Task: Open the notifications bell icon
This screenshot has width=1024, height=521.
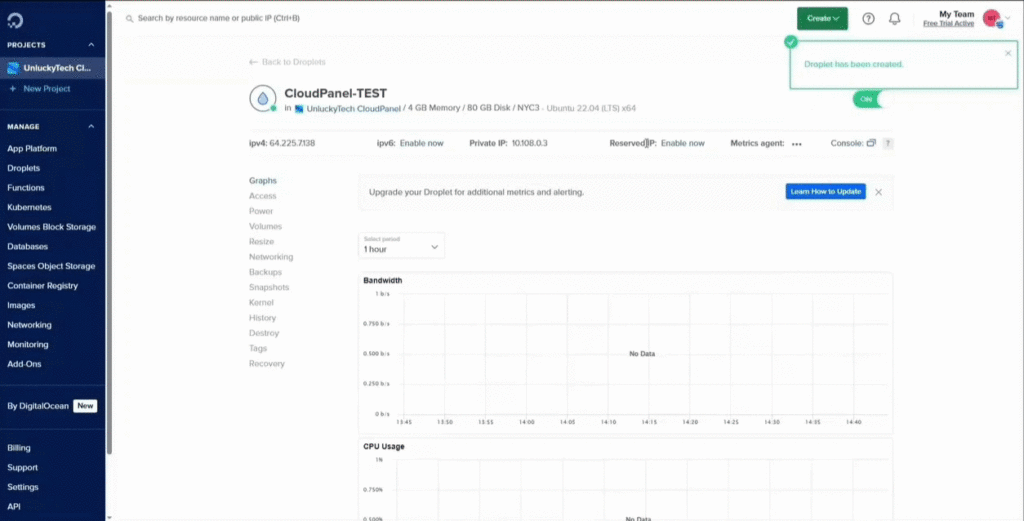Action: coord(894,18)
